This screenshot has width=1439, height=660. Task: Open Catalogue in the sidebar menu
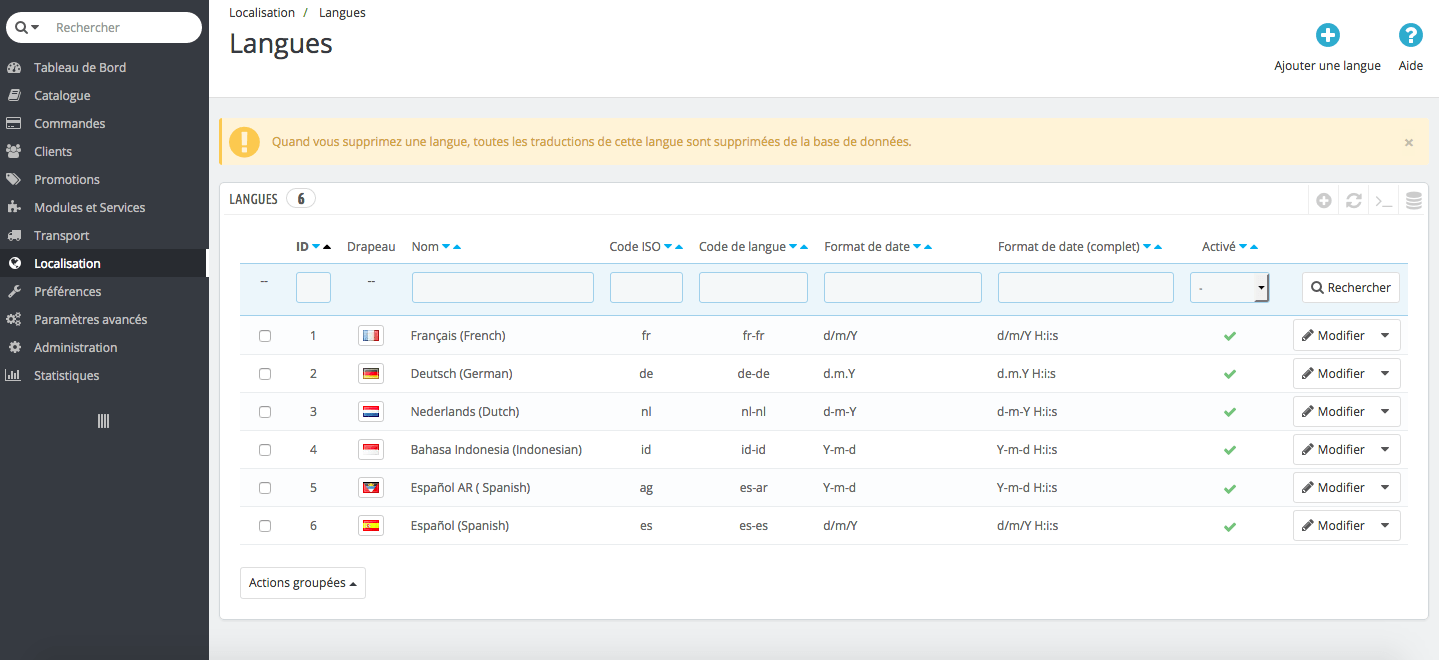pyautogui.click(x=62, y=96)
